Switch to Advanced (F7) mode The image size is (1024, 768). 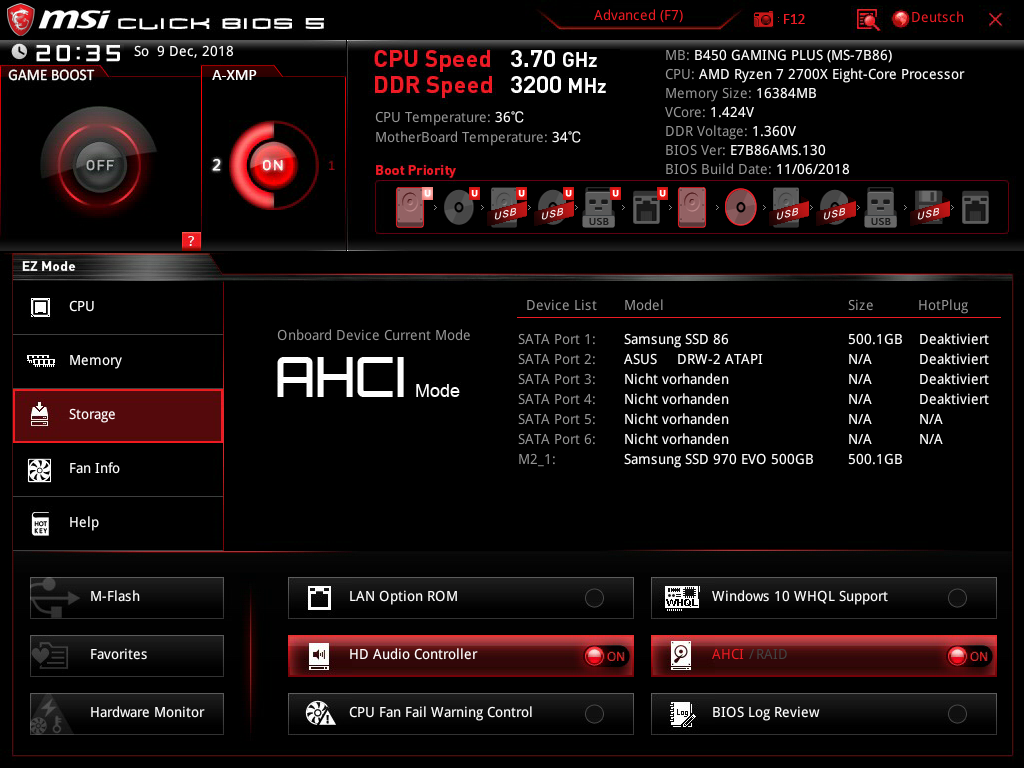(638, 16)
